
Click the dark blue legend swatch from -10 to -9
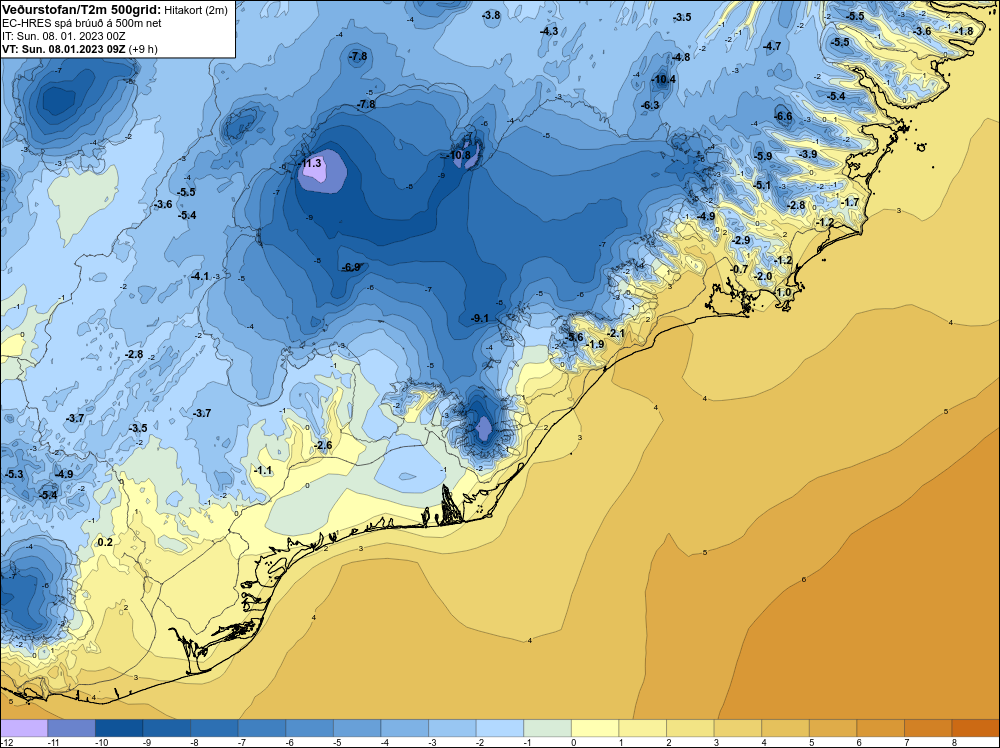(119, 728)
